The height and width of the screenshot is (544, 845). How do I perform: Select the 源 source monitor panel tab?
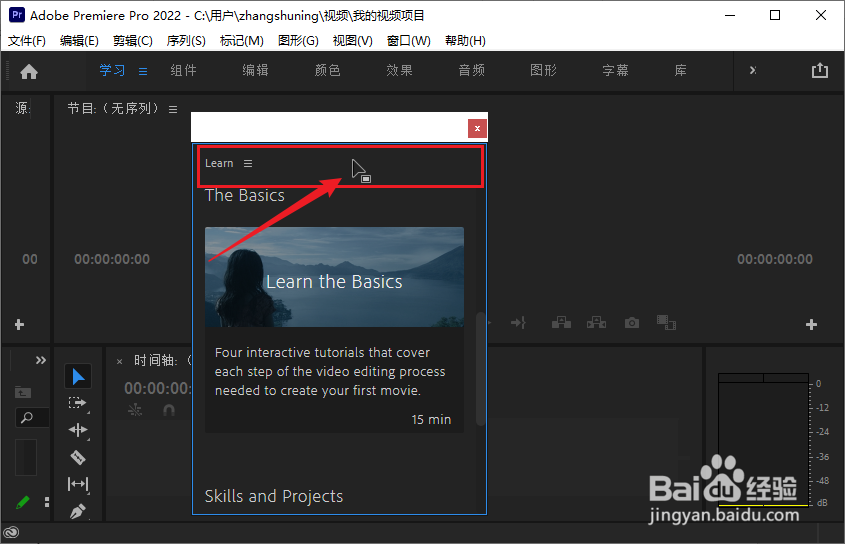[22, 108]
